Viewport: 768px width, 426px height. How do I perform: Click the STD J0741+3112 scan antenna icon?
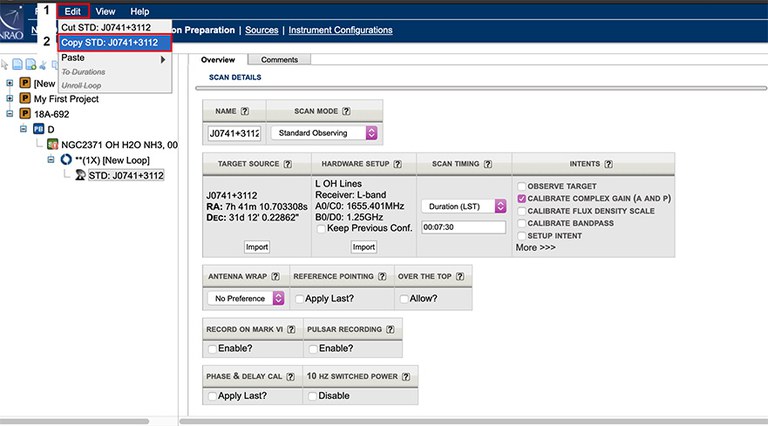click(80, 175)
